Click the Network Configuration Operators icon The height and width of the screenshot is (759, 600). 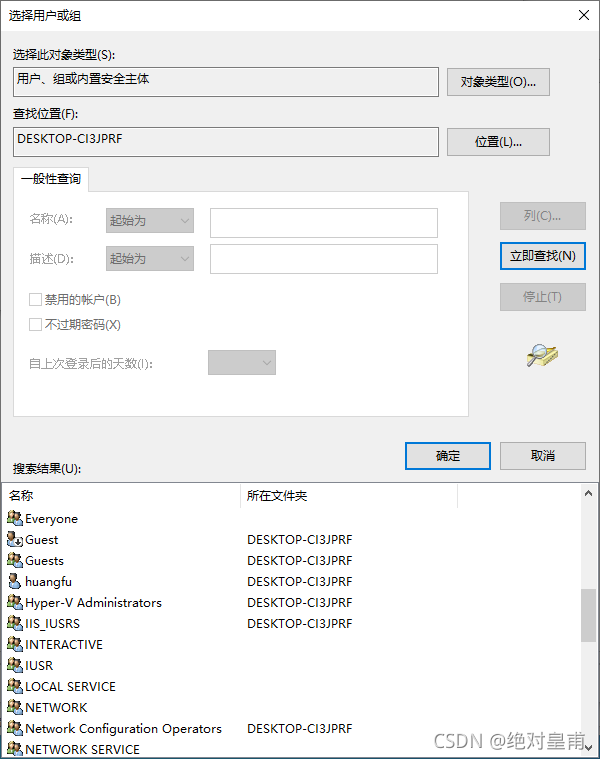pos(15,728)
